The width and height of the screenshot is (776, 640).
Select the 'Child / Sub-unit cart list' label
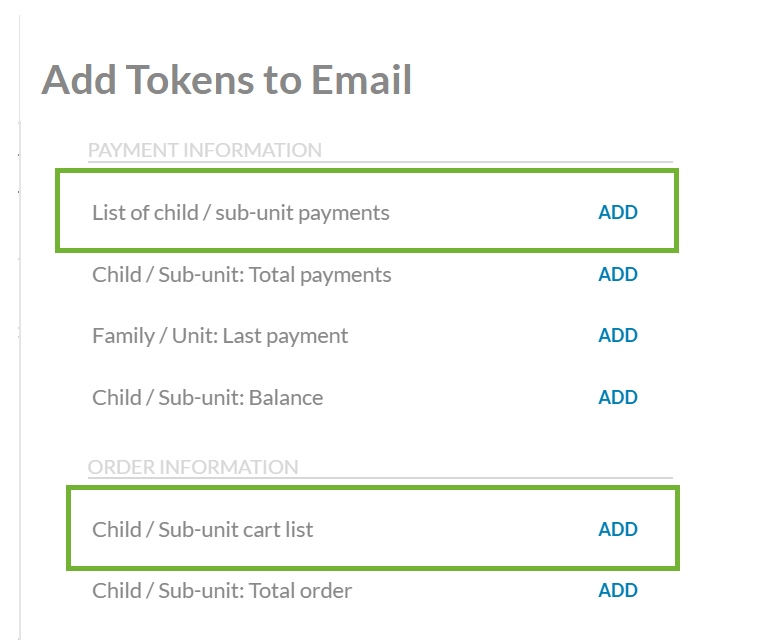(202, 529)
